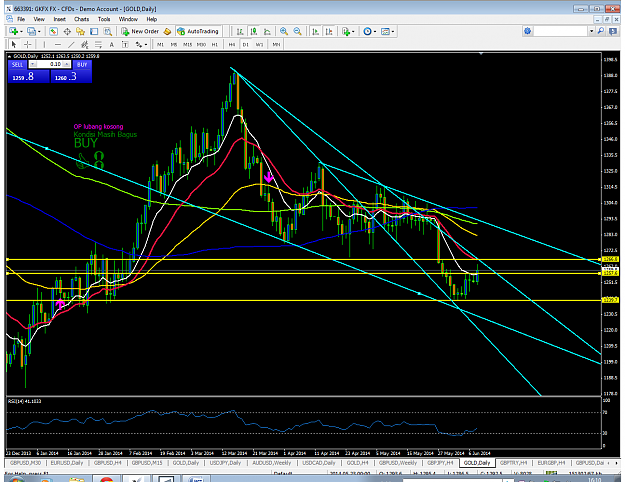Expand the Periodicity dropdown arrow
The width and height of the screenshot is (625, 482).
pos(375,31)
